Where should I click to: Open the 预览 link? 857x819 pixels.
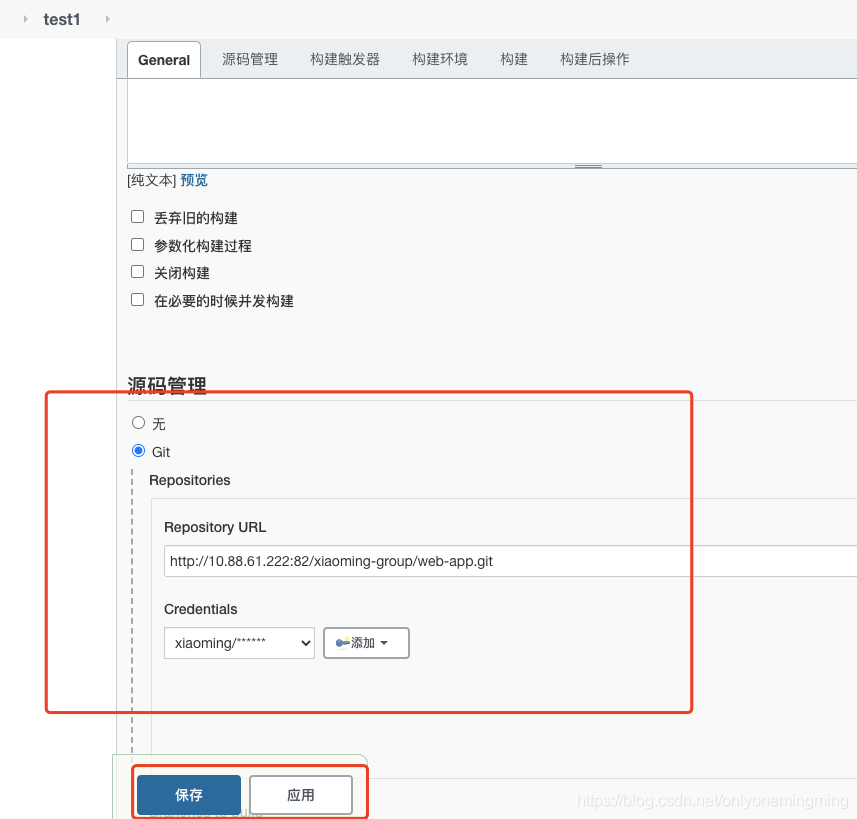[x=194, y=180]
